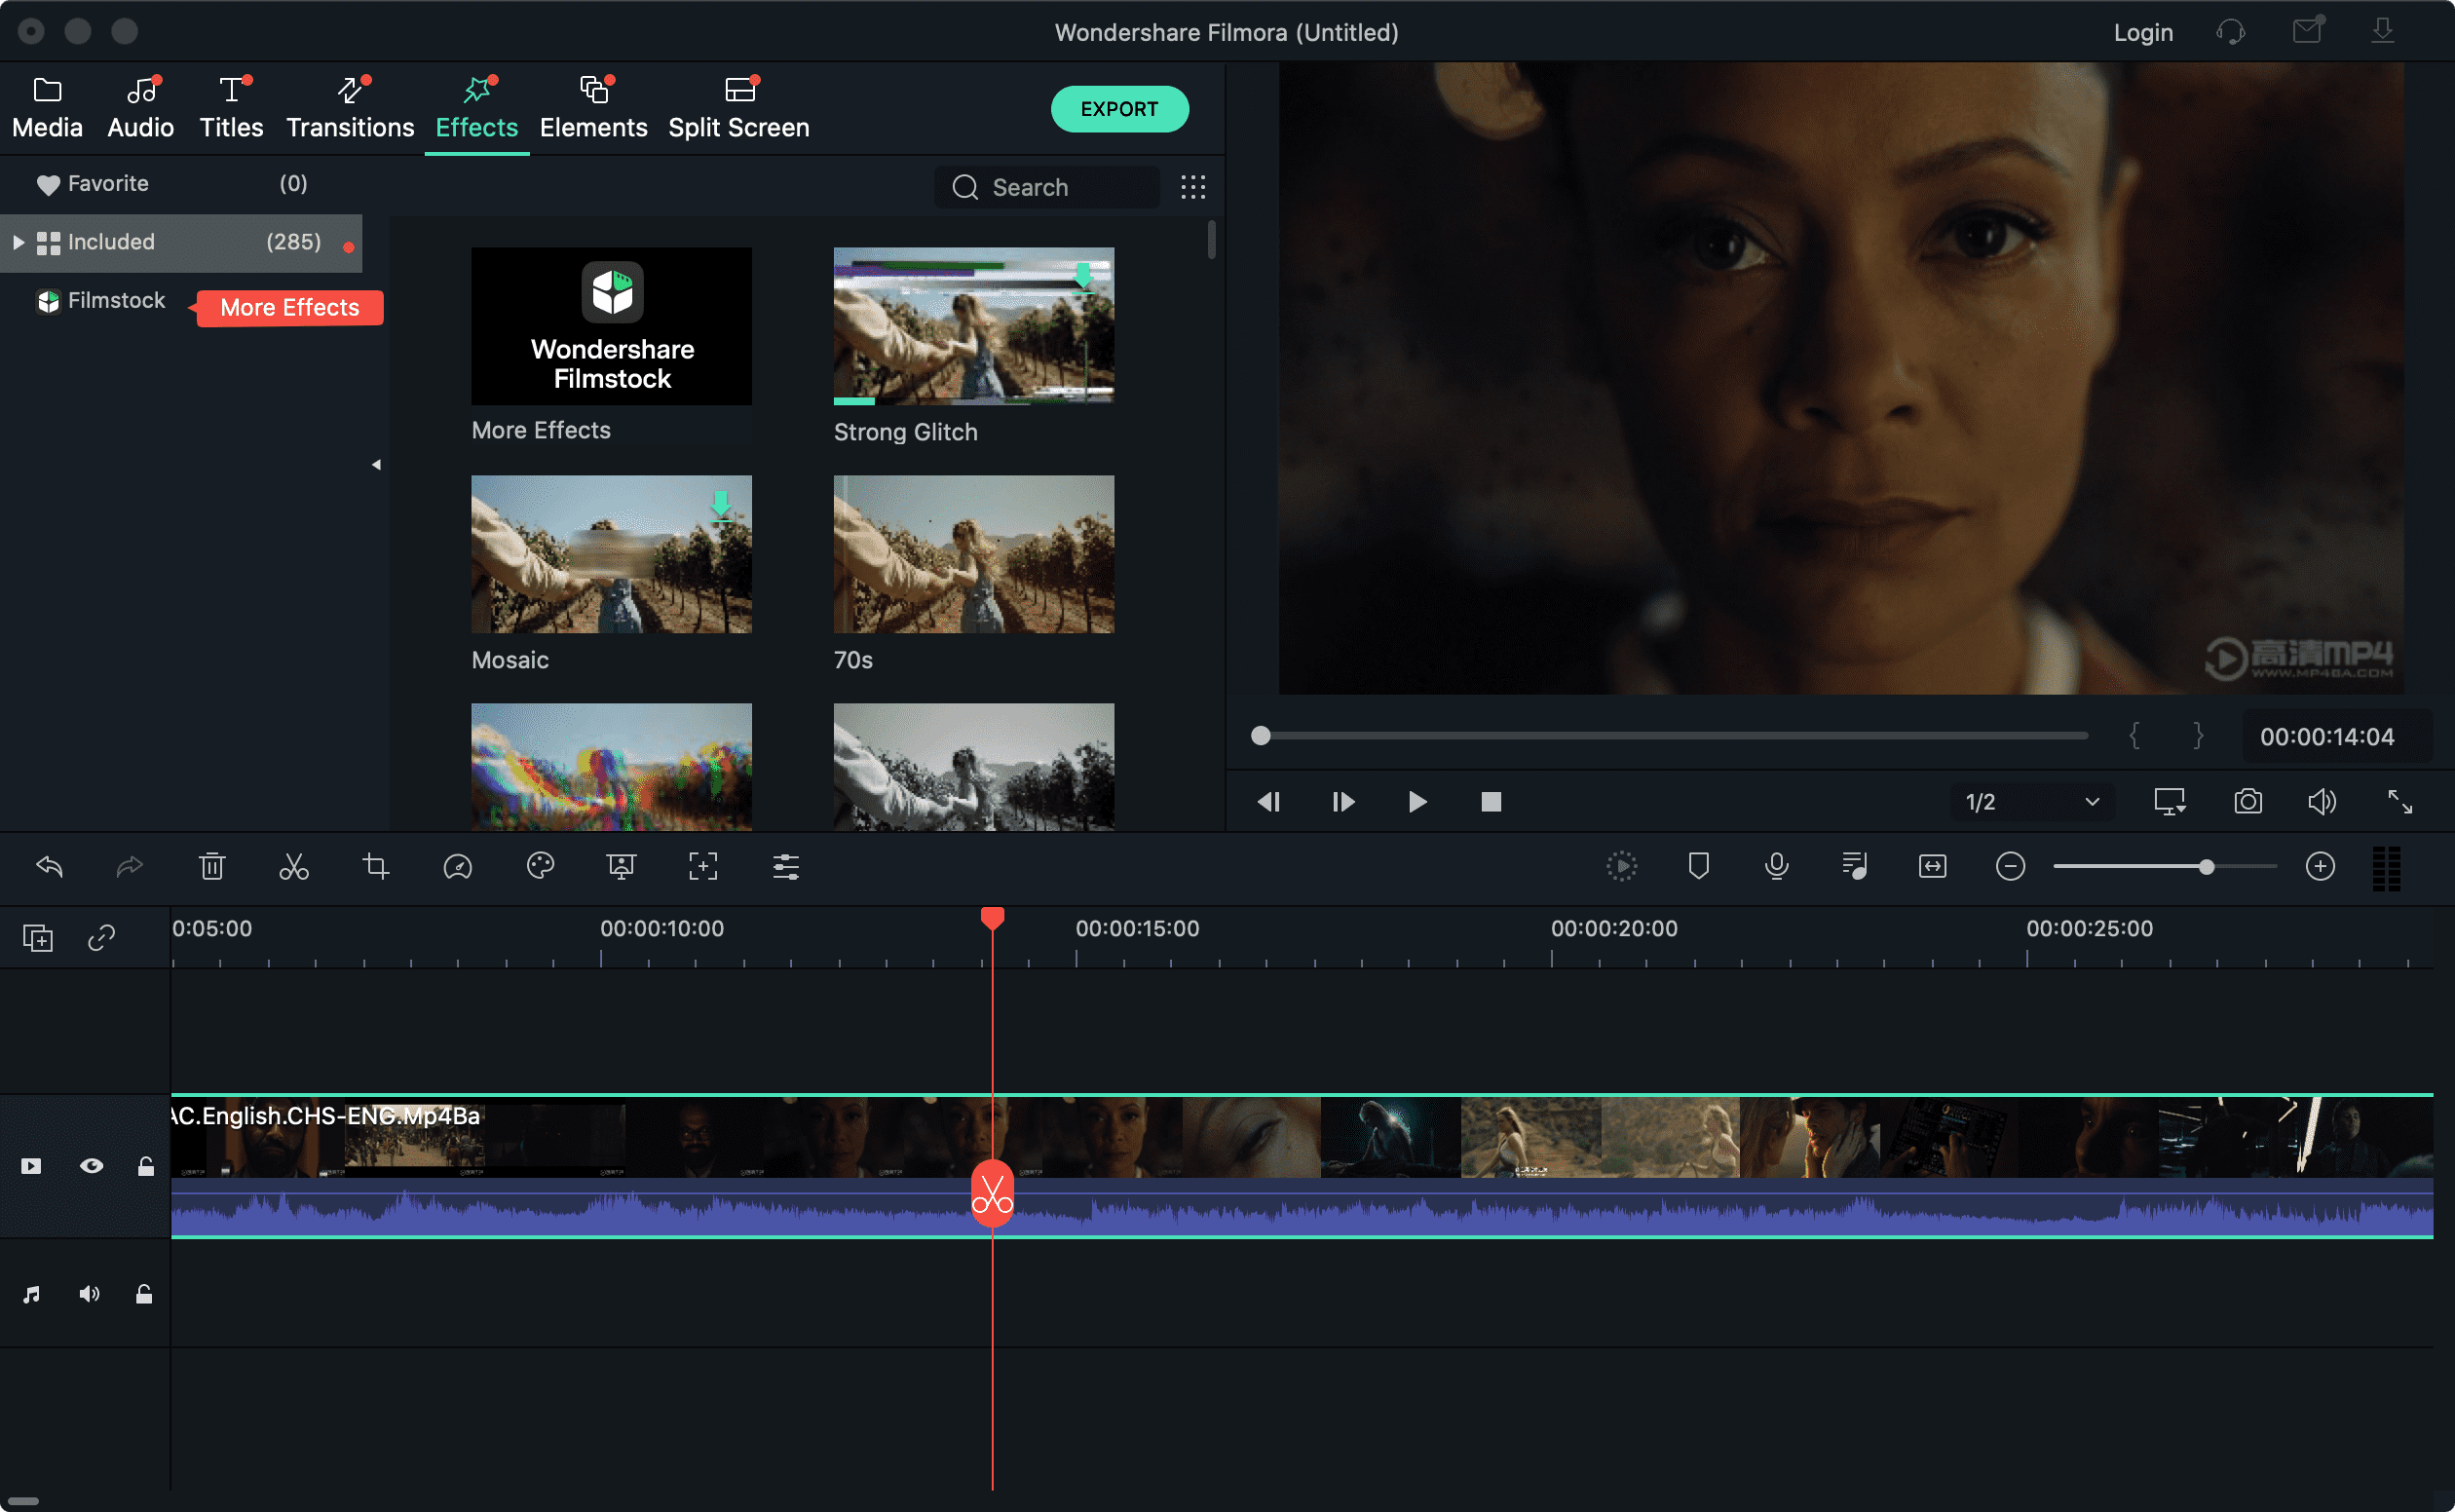Take a snapshot with camera icon
The width and height of the screenshot is (2455, 1512).
pos(2248,802)
